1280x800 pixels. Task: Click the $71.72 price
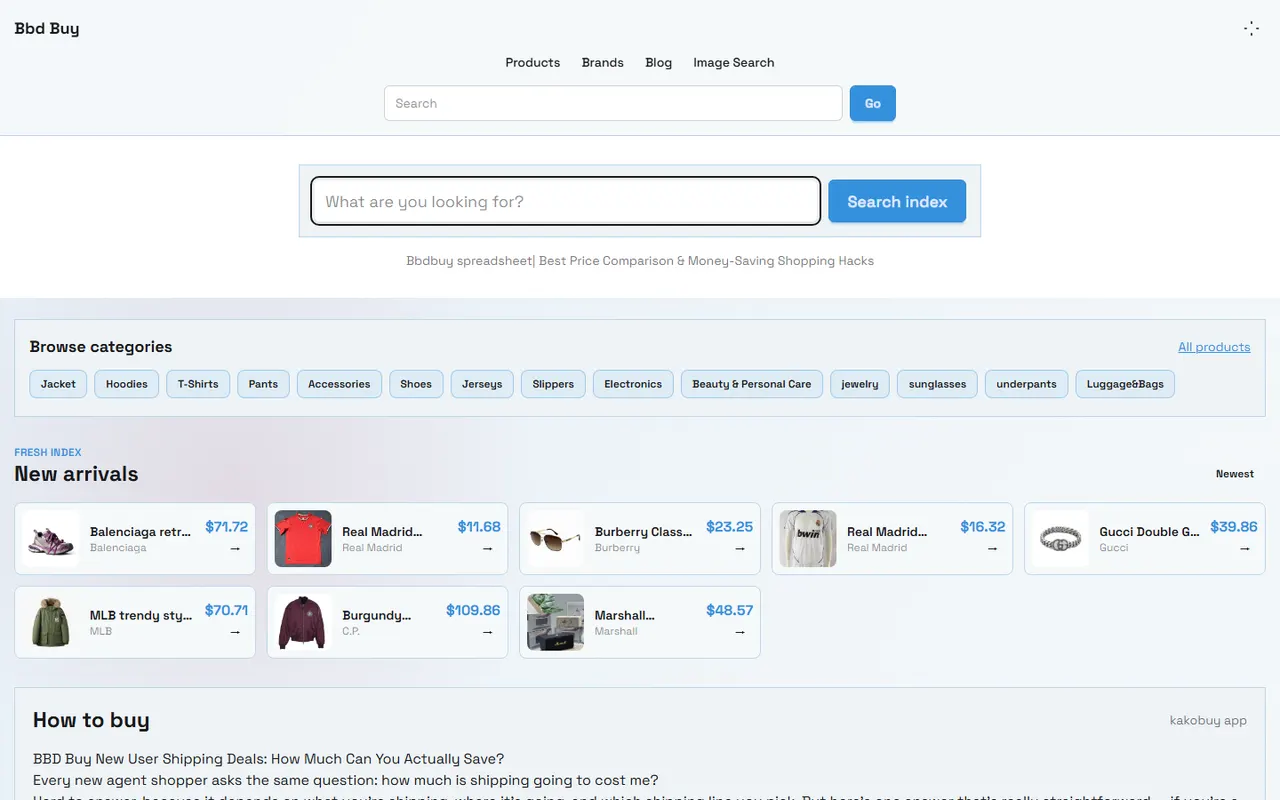tap(226, 527)
